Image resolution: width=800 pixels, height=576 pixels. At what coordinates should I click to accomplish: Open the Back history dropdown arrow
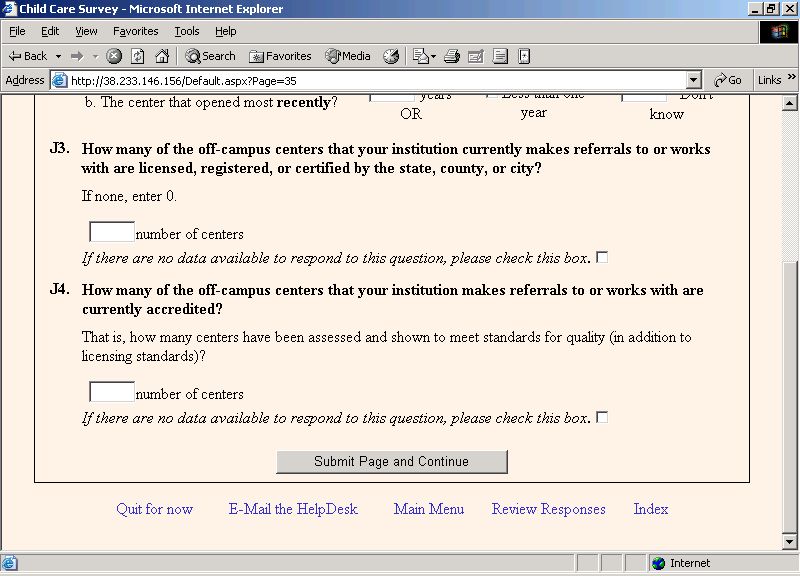point(58,56)
